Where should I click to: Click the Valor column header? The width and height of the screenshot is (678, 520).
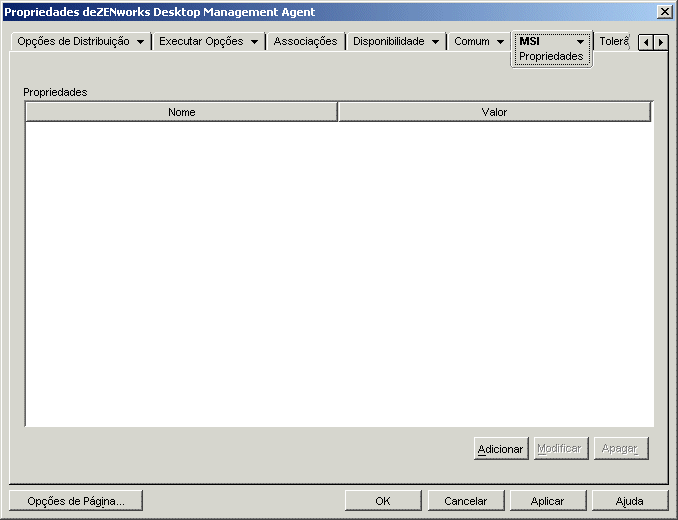click(x=494, y=112)
